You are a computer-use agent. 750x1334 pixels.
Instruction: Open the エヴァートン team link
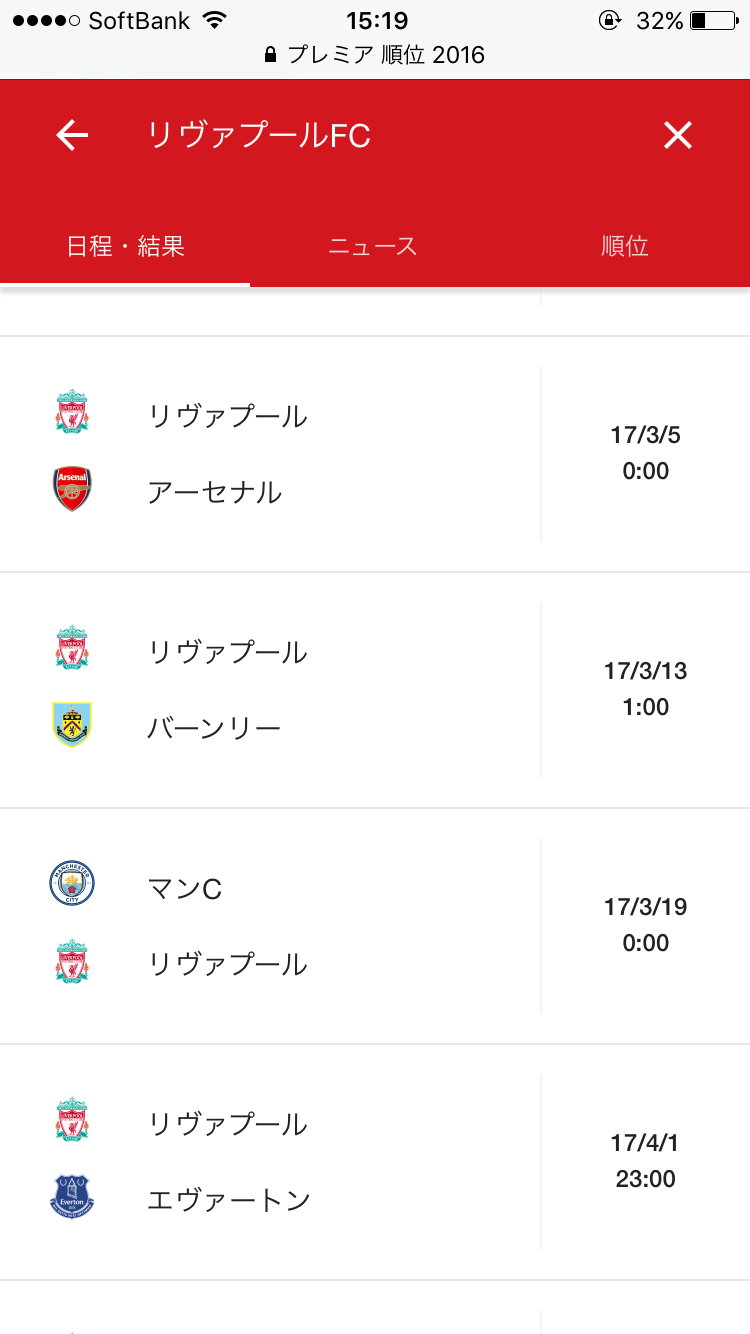click(229, 1200)
